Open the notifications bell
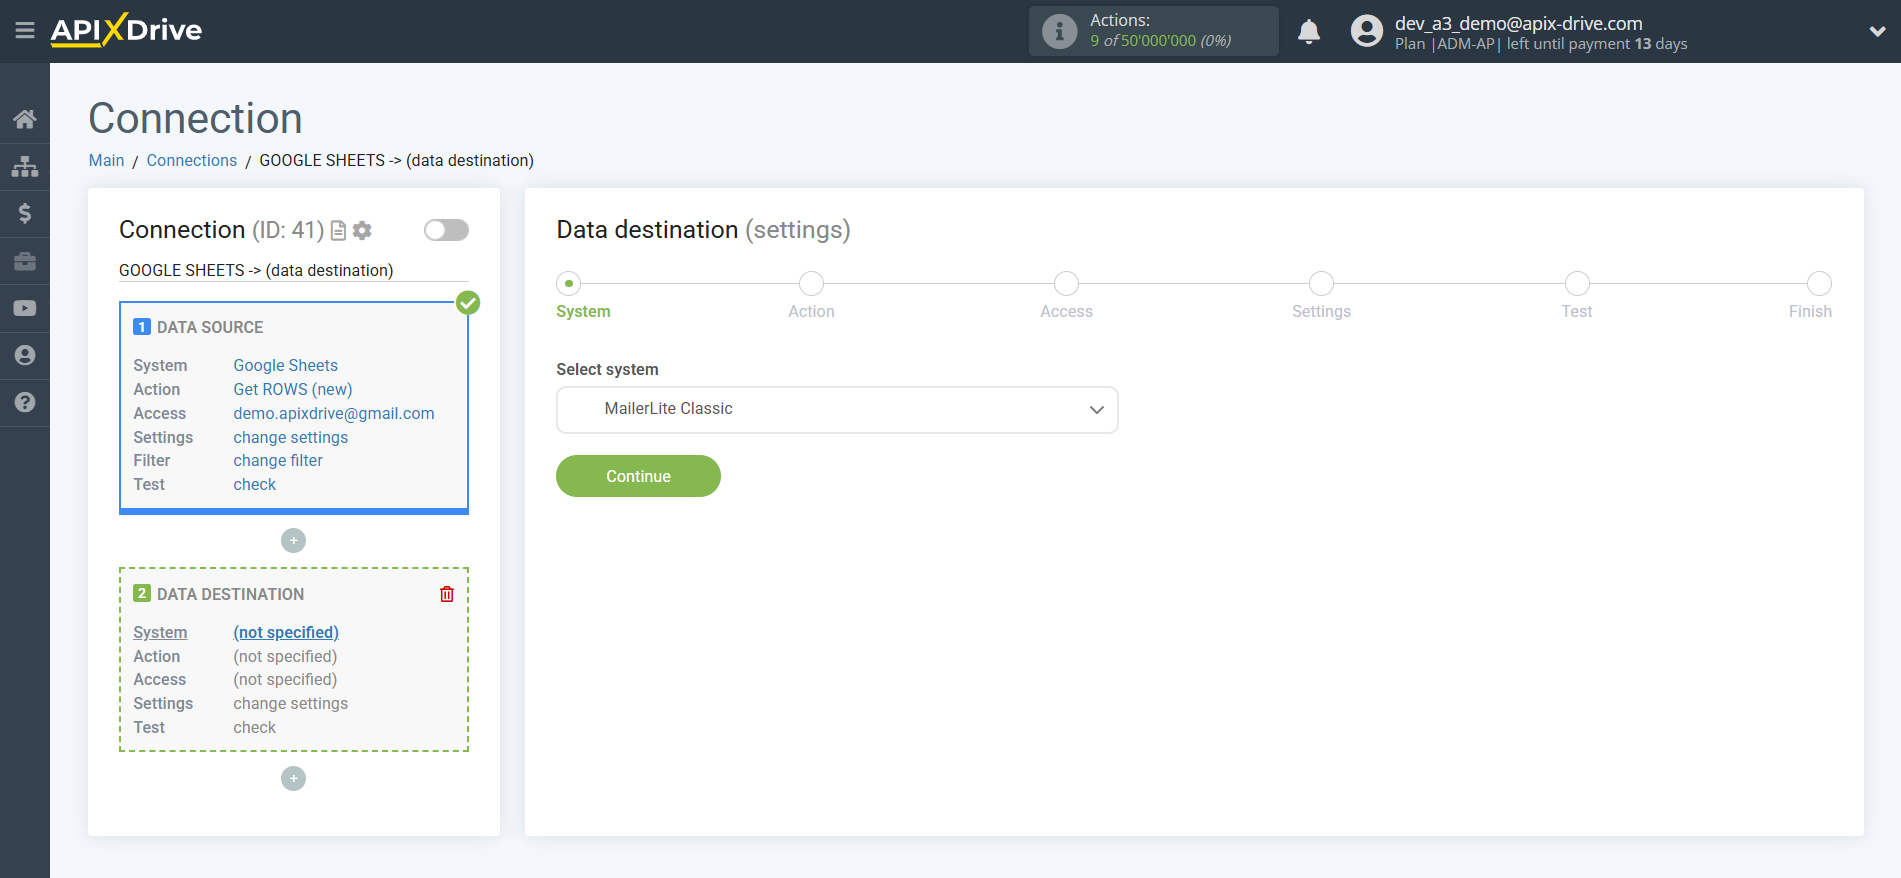This screenshot has width=1901, height=878. point(1309,32)
